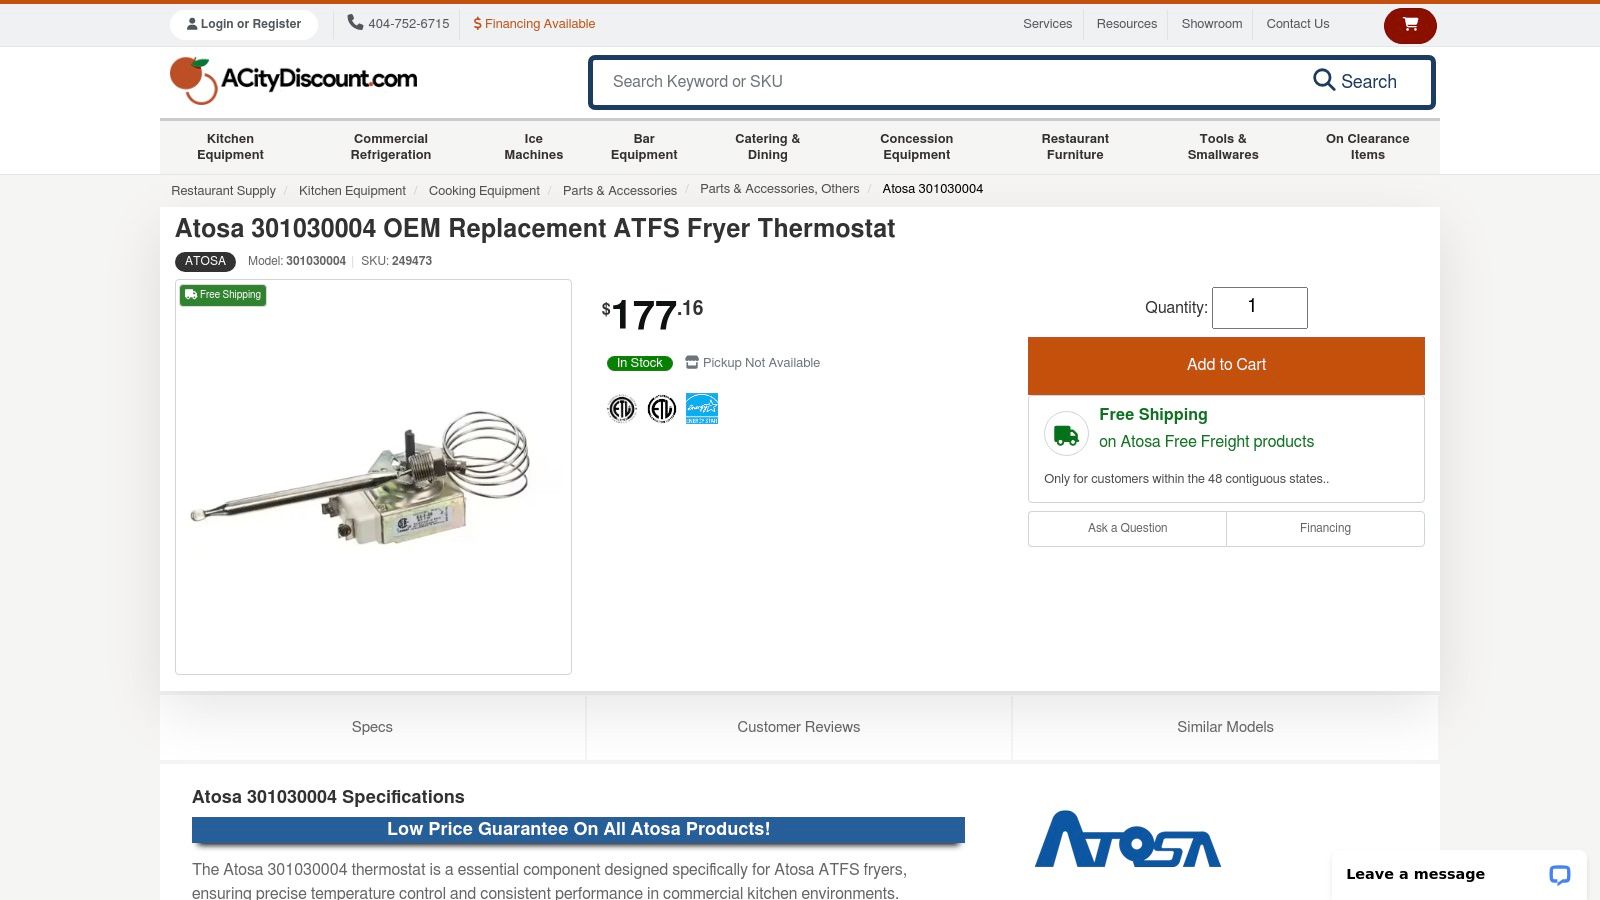Open the shopping cart icon
The image size is (1600, 900).
pos(1410,25)
